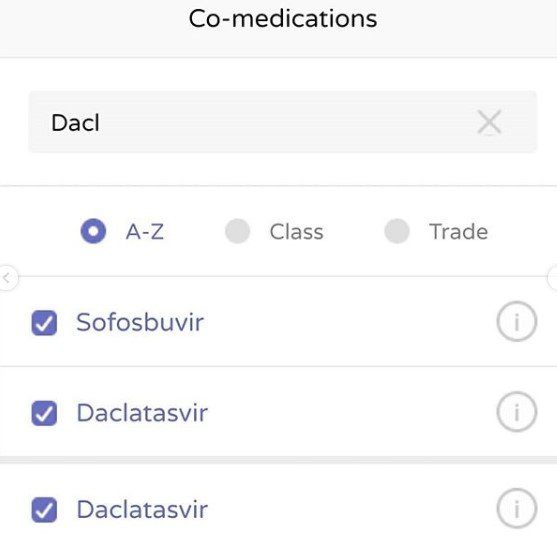557x549 pixels.
Task: Select the Trade radio button
Action: [397, 231]
